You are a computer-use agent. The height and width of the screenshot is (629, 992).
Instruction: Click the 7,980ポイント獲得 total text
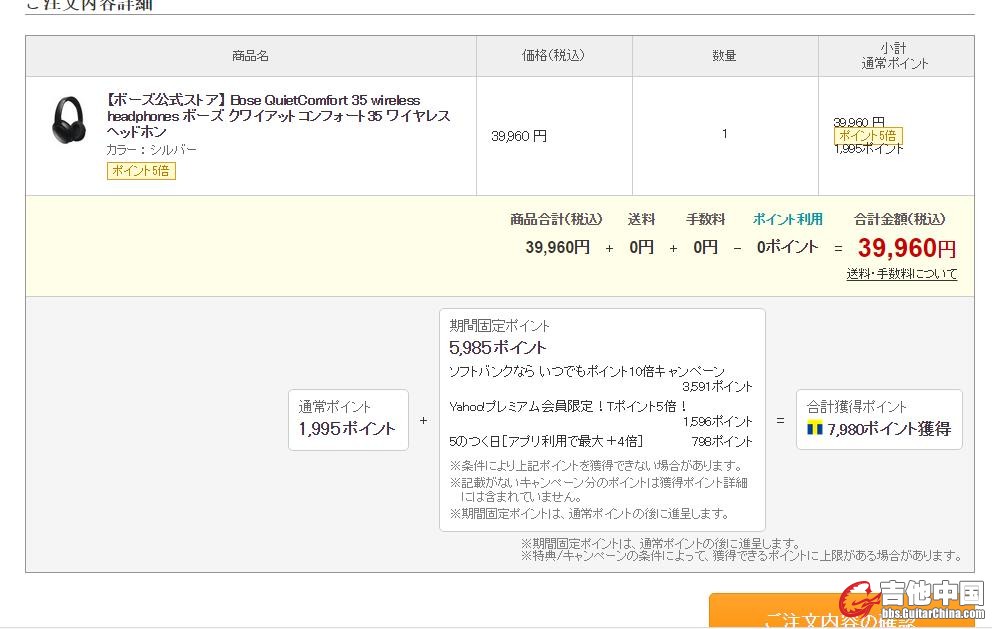point(889,429)
